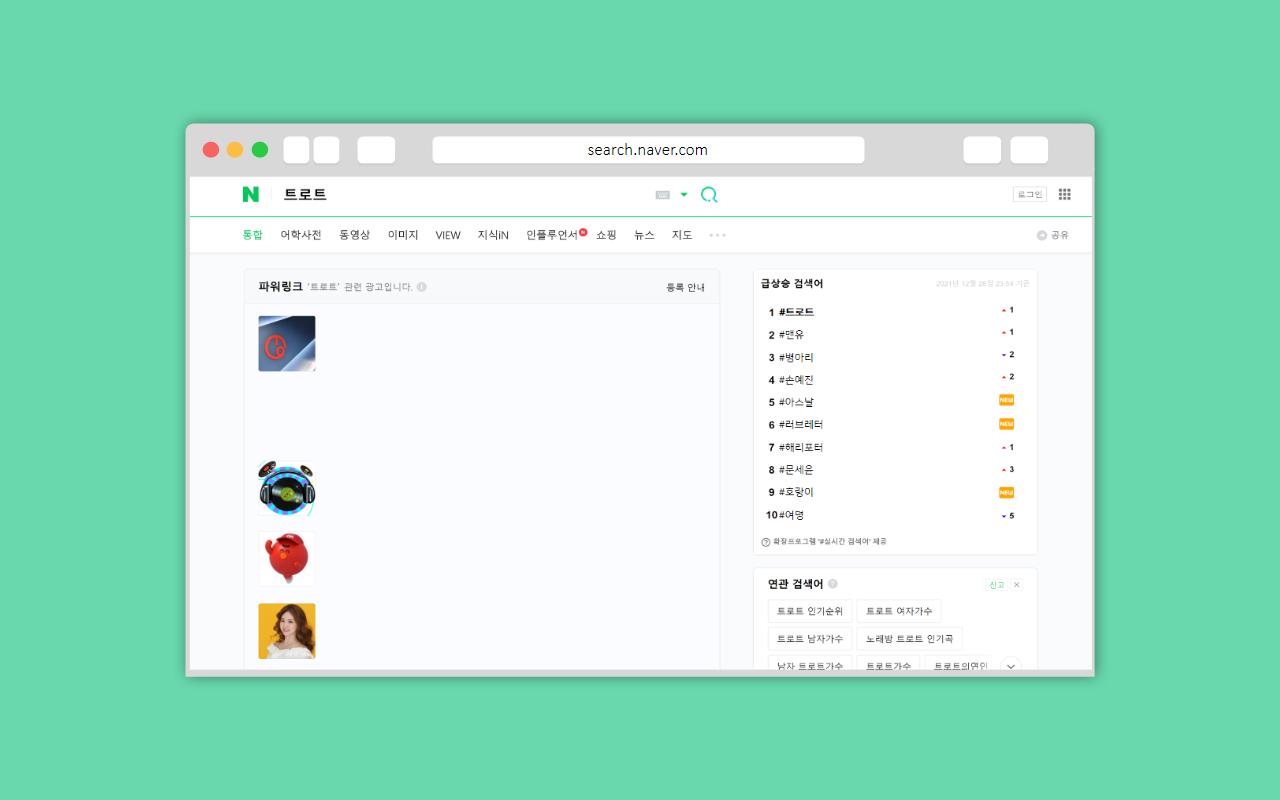The width and height of the screenshot is (1280, 800).
Task: Click the Naver logo icon
Action: pos(251,194)
